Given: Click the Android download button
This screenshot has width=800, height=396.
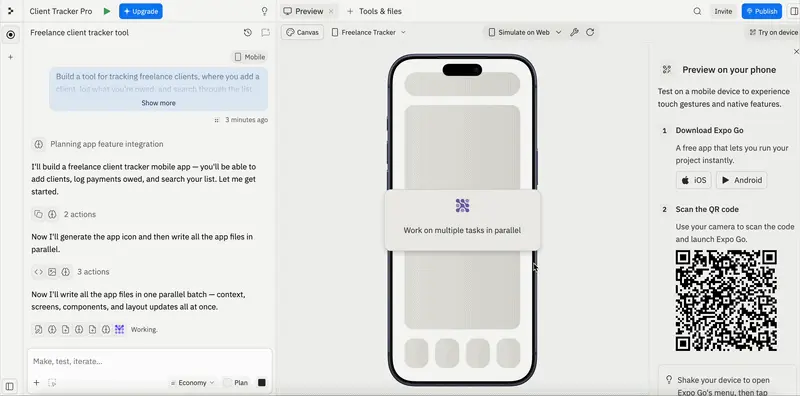Looking at the screenshot, I should tap(741, 180).
